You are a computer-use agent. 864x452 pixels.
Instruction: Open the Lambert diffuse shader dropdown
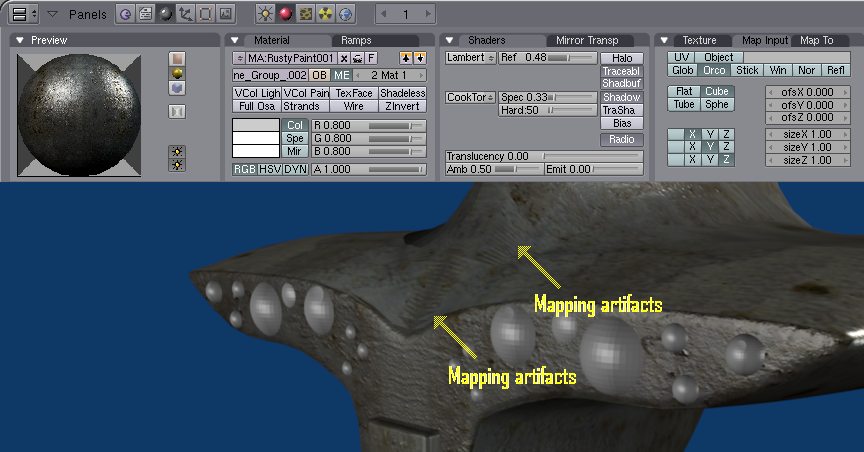[x=470, y=58]
